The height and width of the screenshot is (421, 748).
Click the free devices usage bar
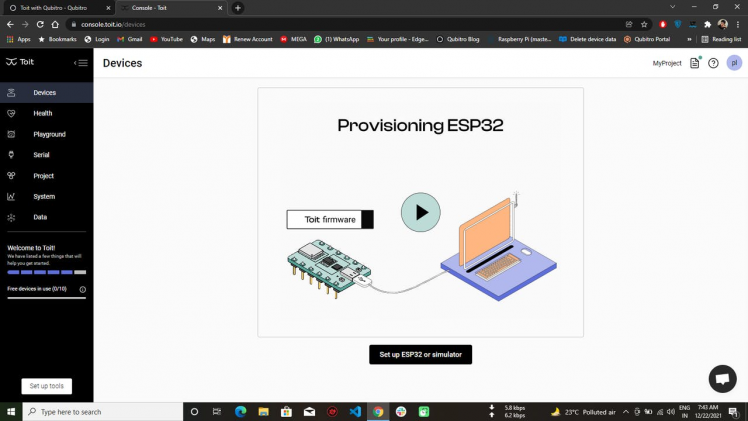tap(46, 298)
